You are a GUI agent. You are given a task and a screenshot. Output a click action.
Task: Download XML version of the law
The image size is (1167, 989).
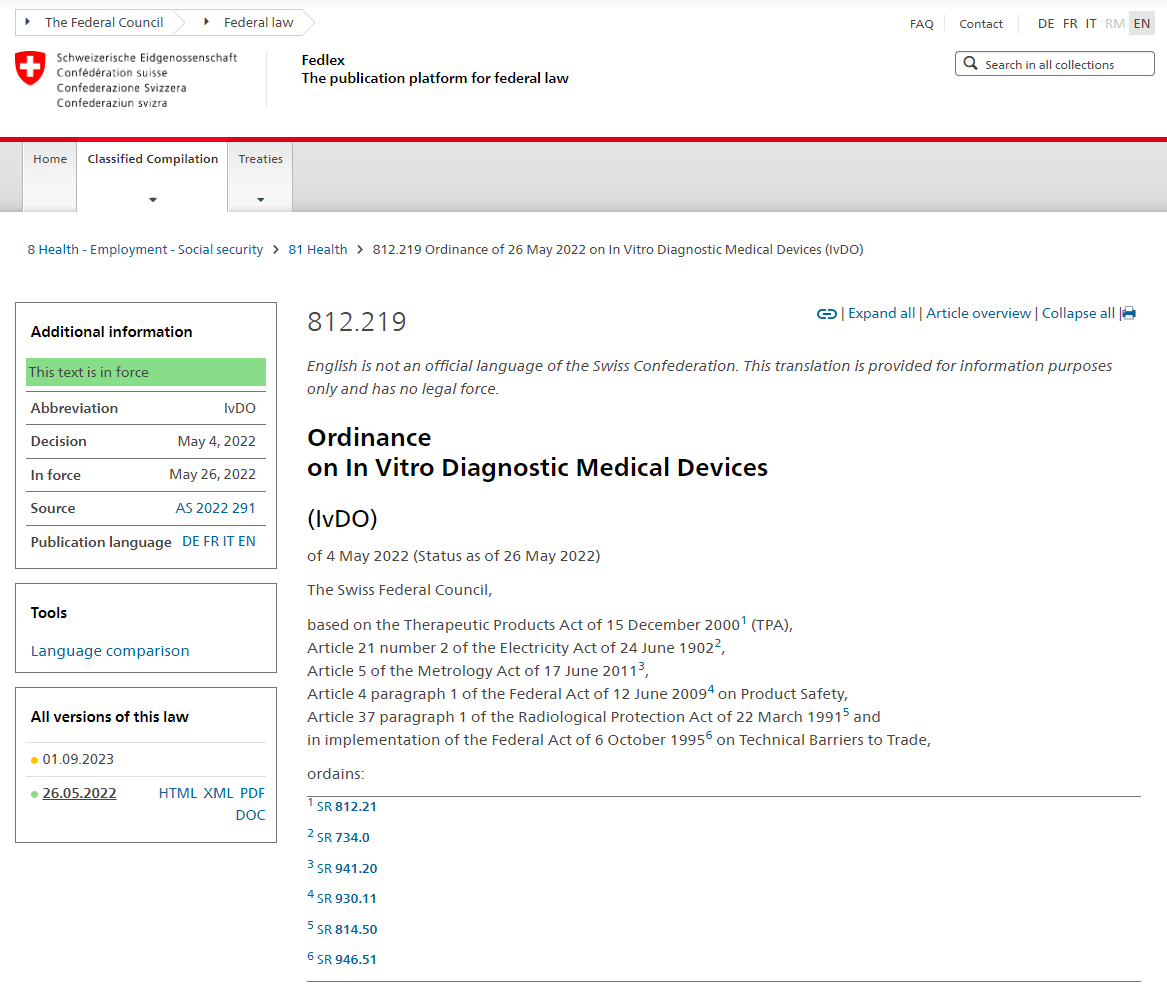click(x=218, y=793)
